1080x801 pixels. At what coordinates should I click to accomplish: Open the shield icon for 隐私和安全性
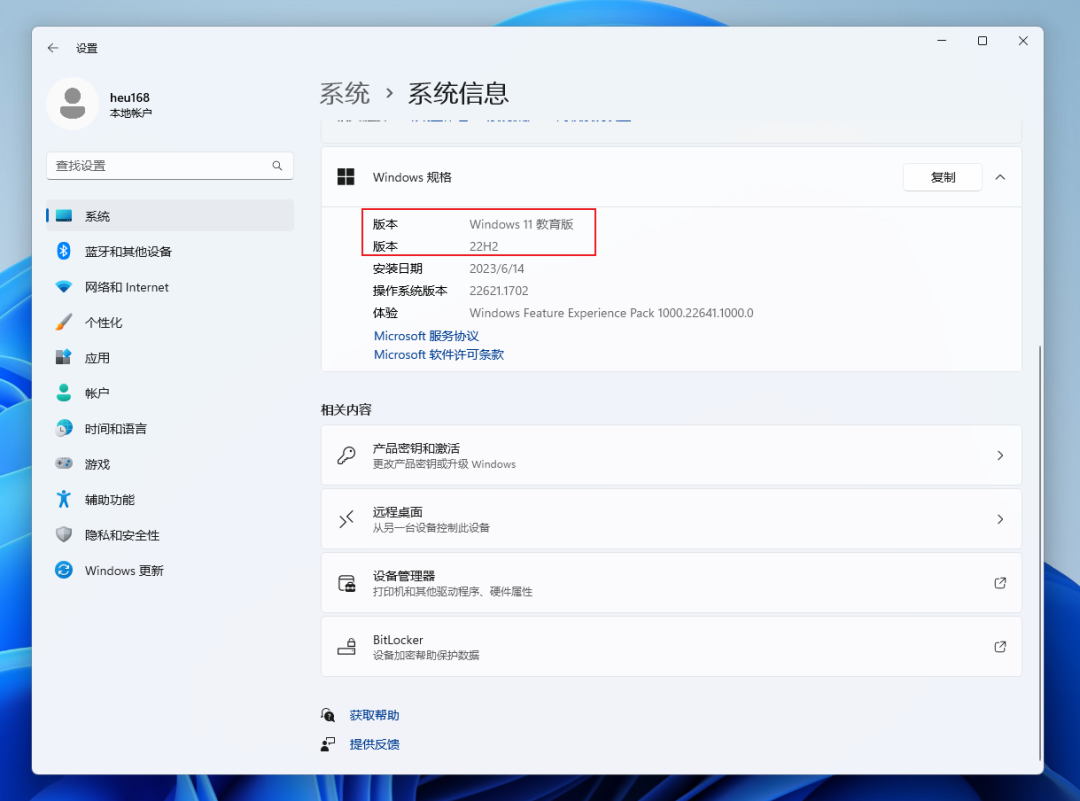[64, 534]
